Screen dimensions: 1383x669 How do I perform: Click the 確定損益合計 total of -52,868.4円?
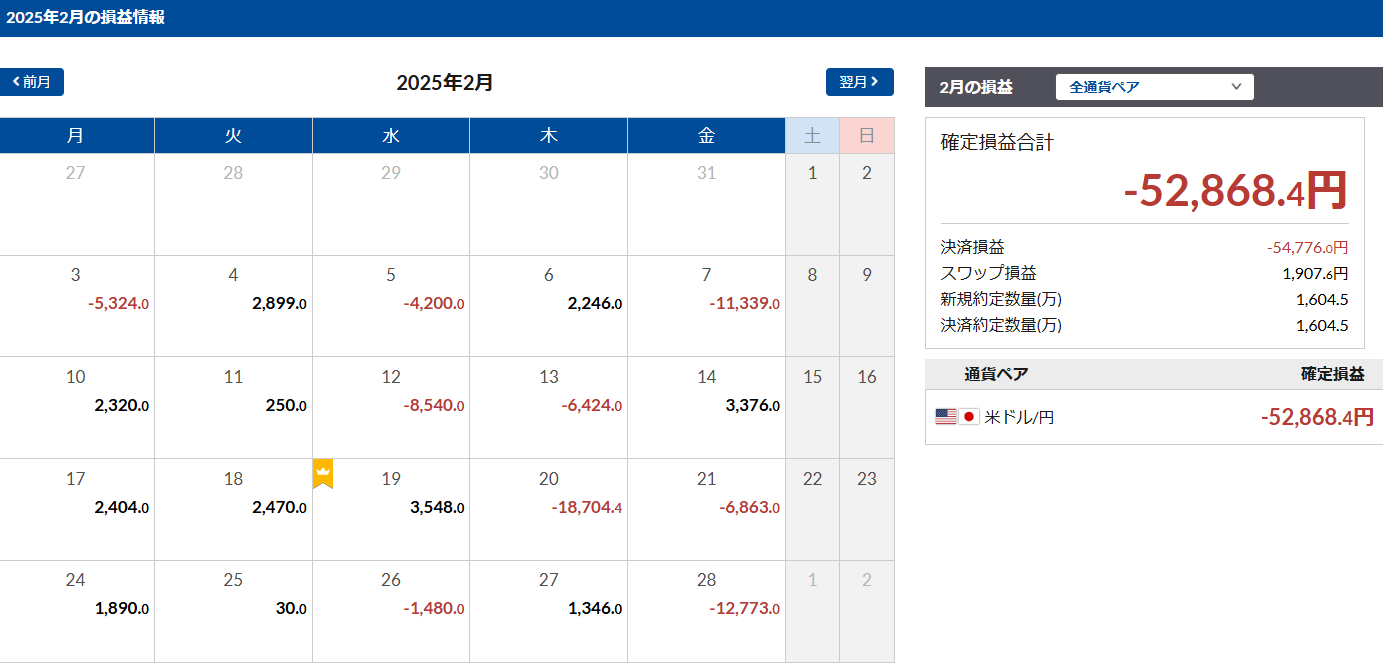pyautogui.click(x=1235, y=191)
